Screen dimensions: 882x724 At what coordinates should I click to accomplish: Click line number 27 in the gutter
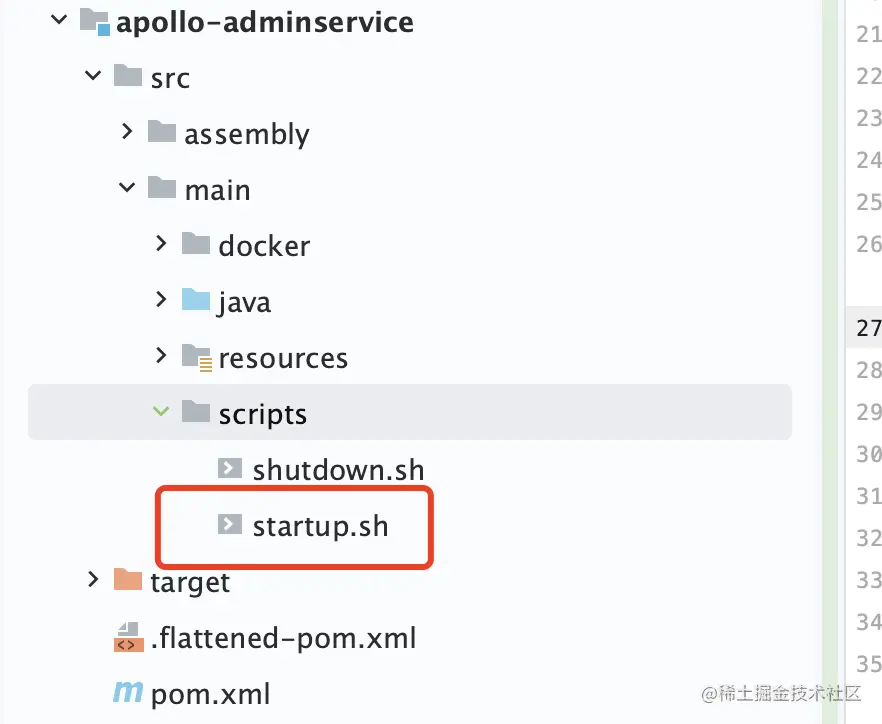pos(868,328)
